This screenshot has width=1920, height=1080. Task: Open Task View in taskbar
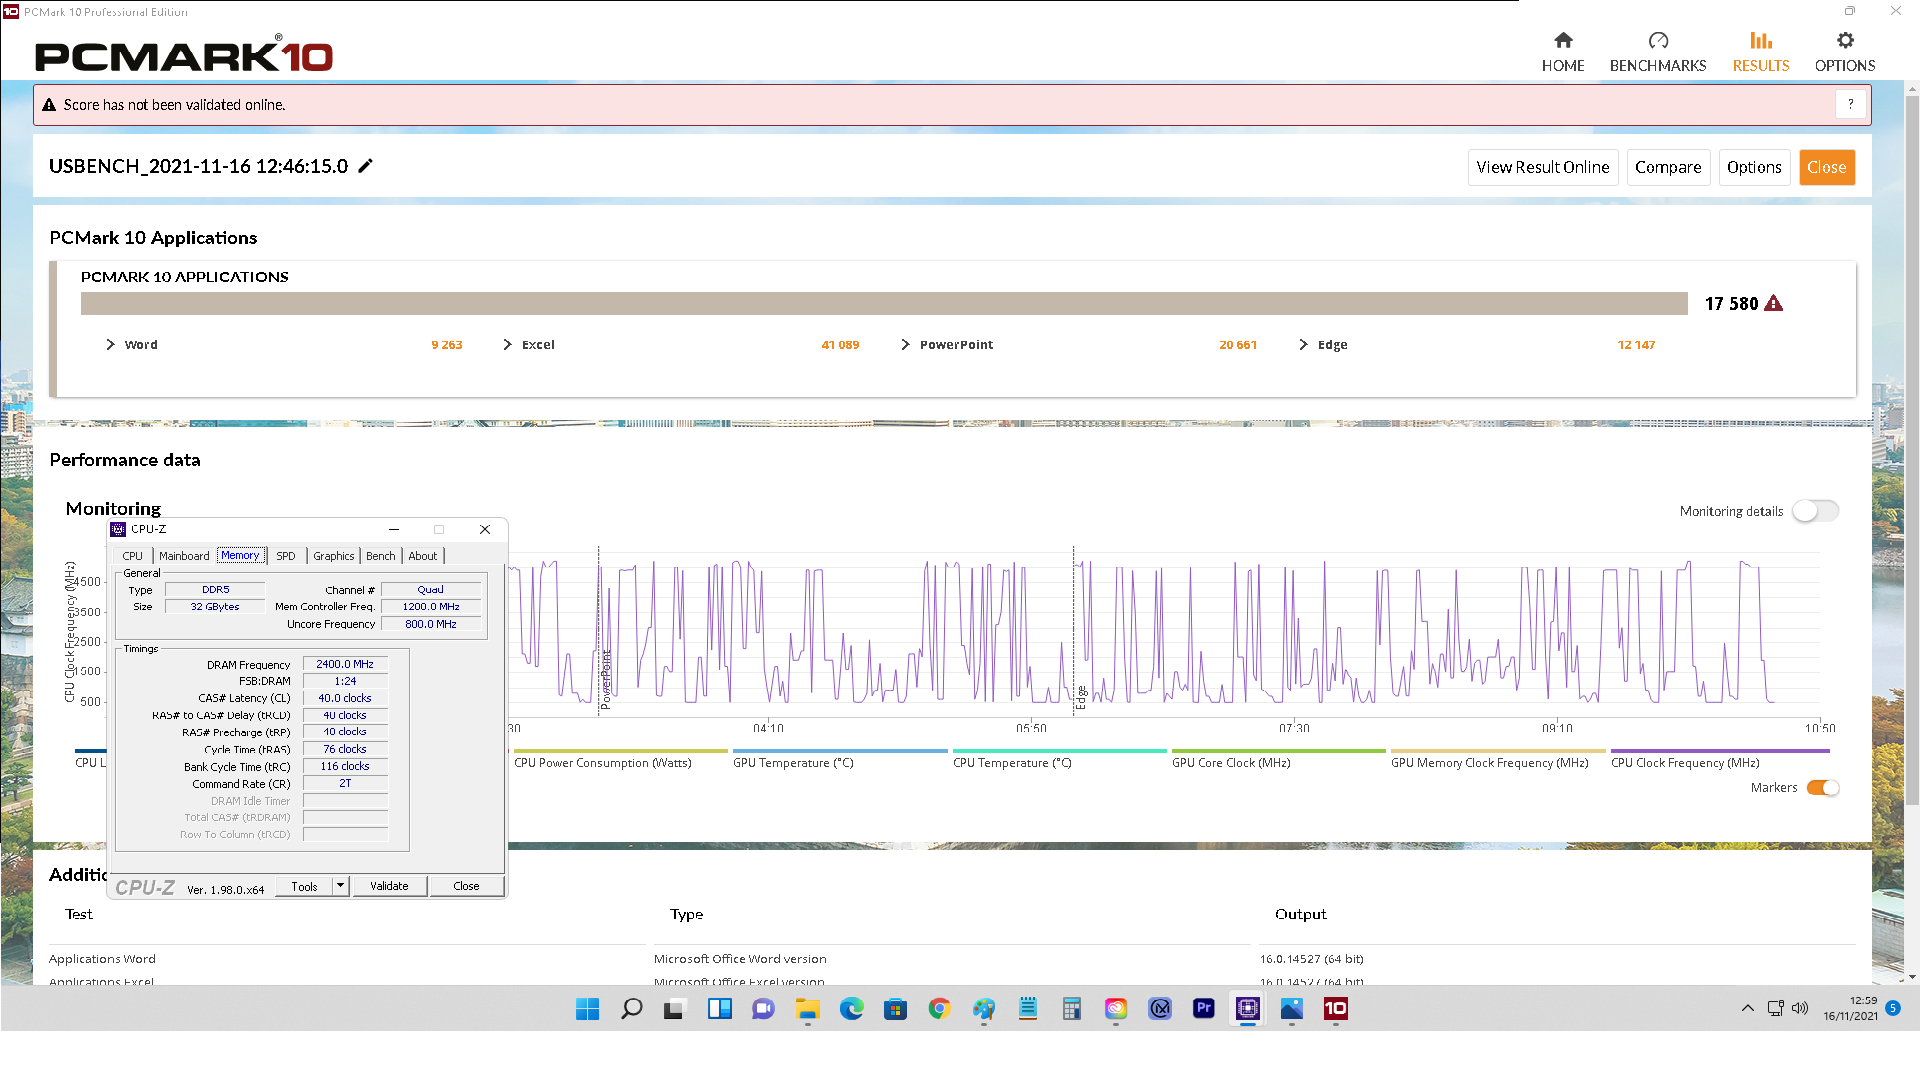point(675,1009)
